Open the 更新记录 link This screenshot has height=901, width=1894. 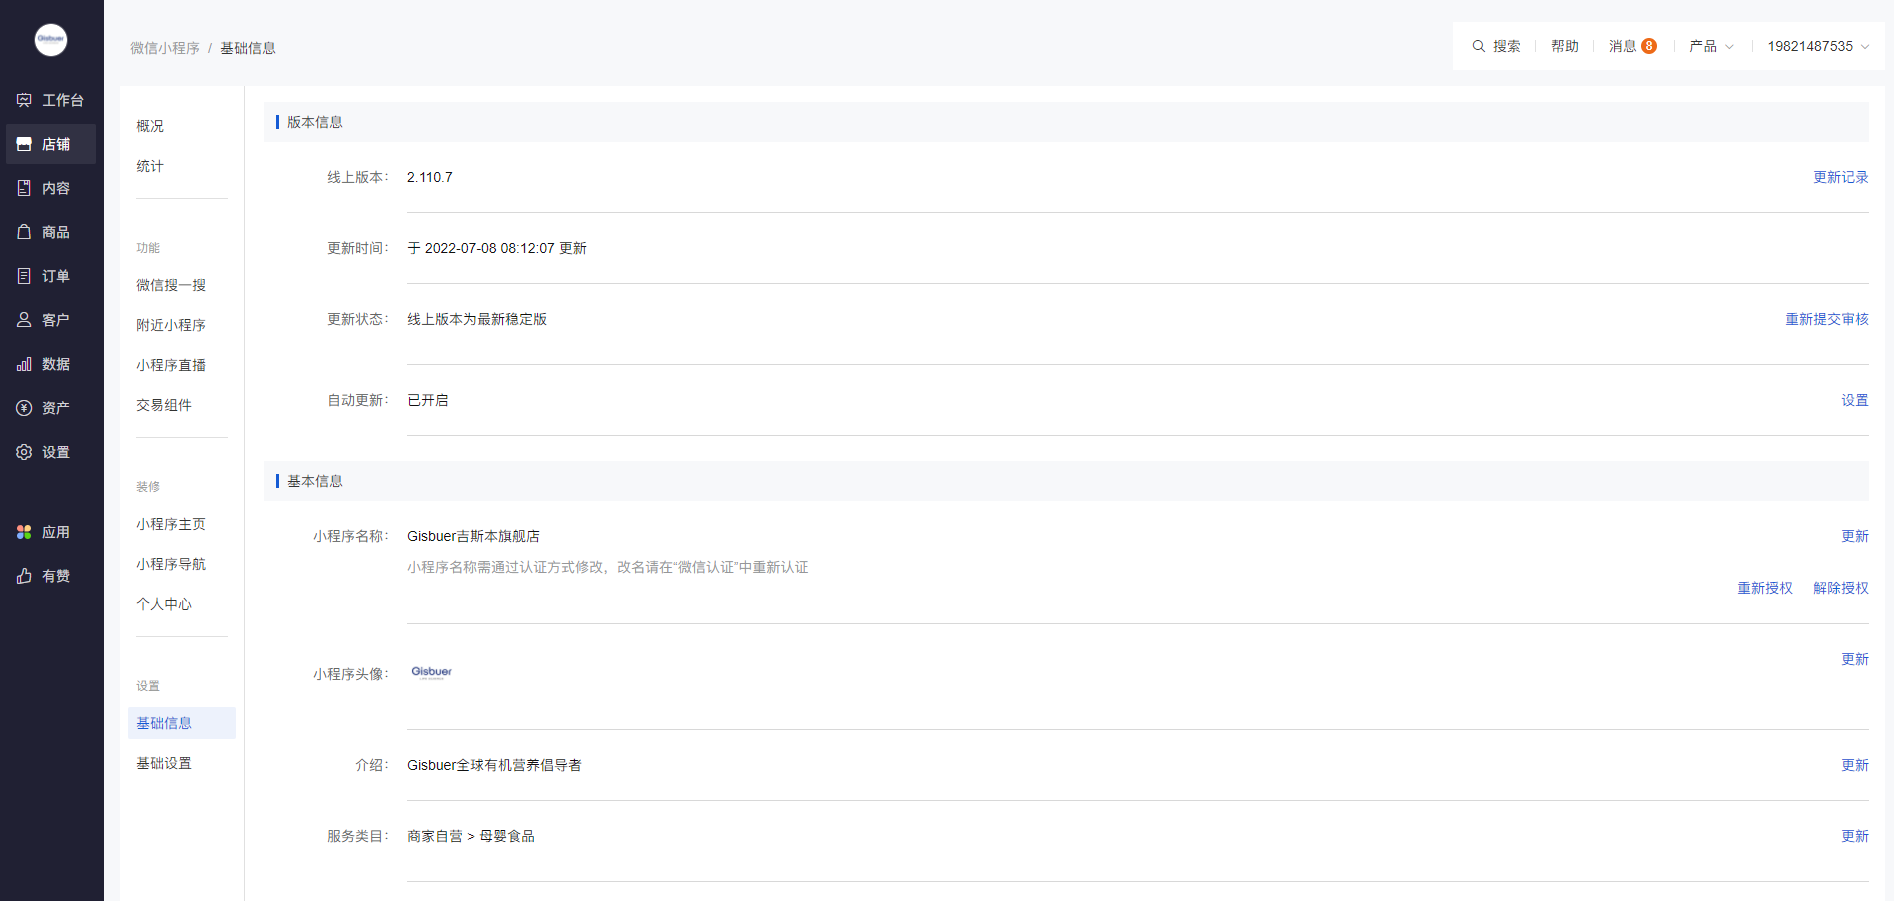click(x=1841, y=177)
